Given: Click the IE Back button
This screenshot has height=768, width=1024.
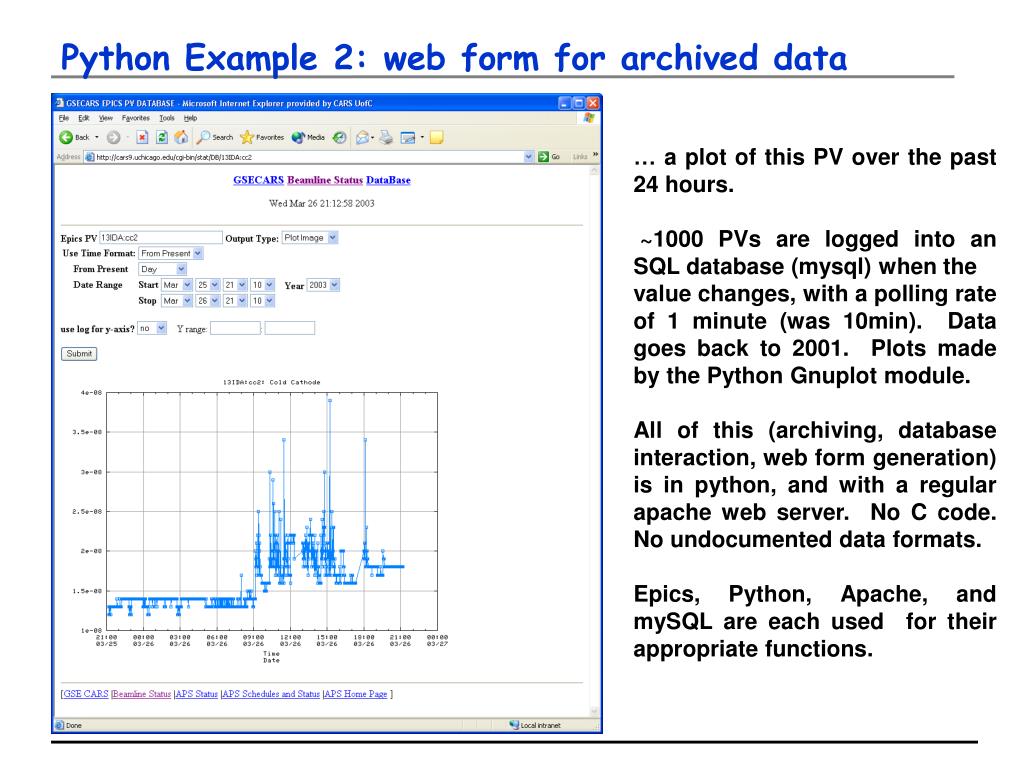Looking at the screenshot, I should 74,137.
